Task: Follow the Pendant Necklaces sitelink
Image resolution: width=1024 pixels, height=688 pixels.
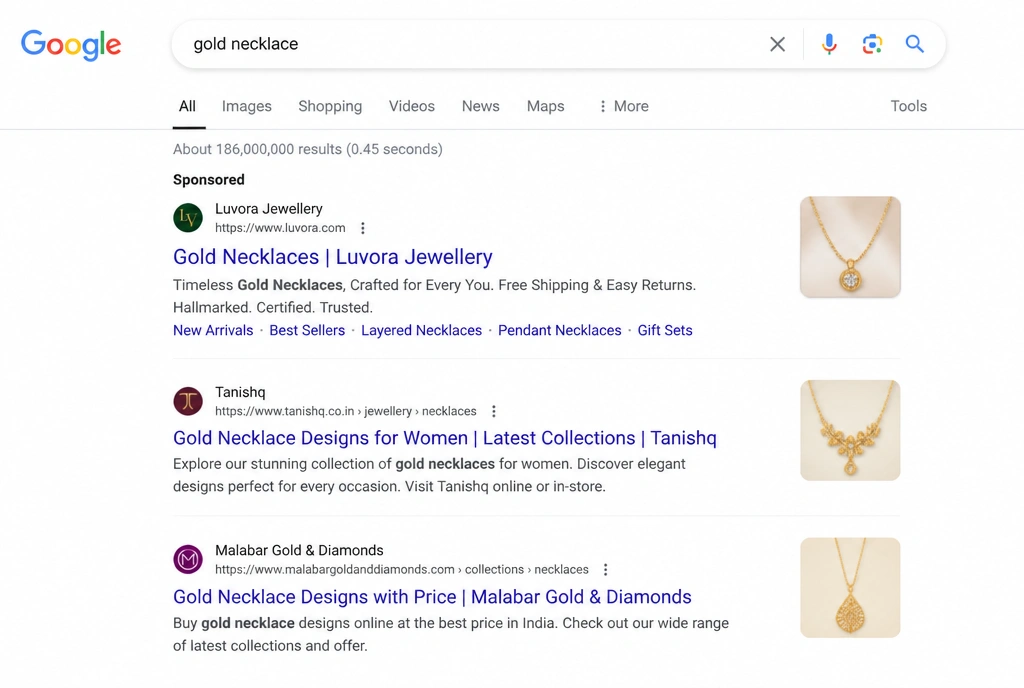Action: click(x=560, y=330)
